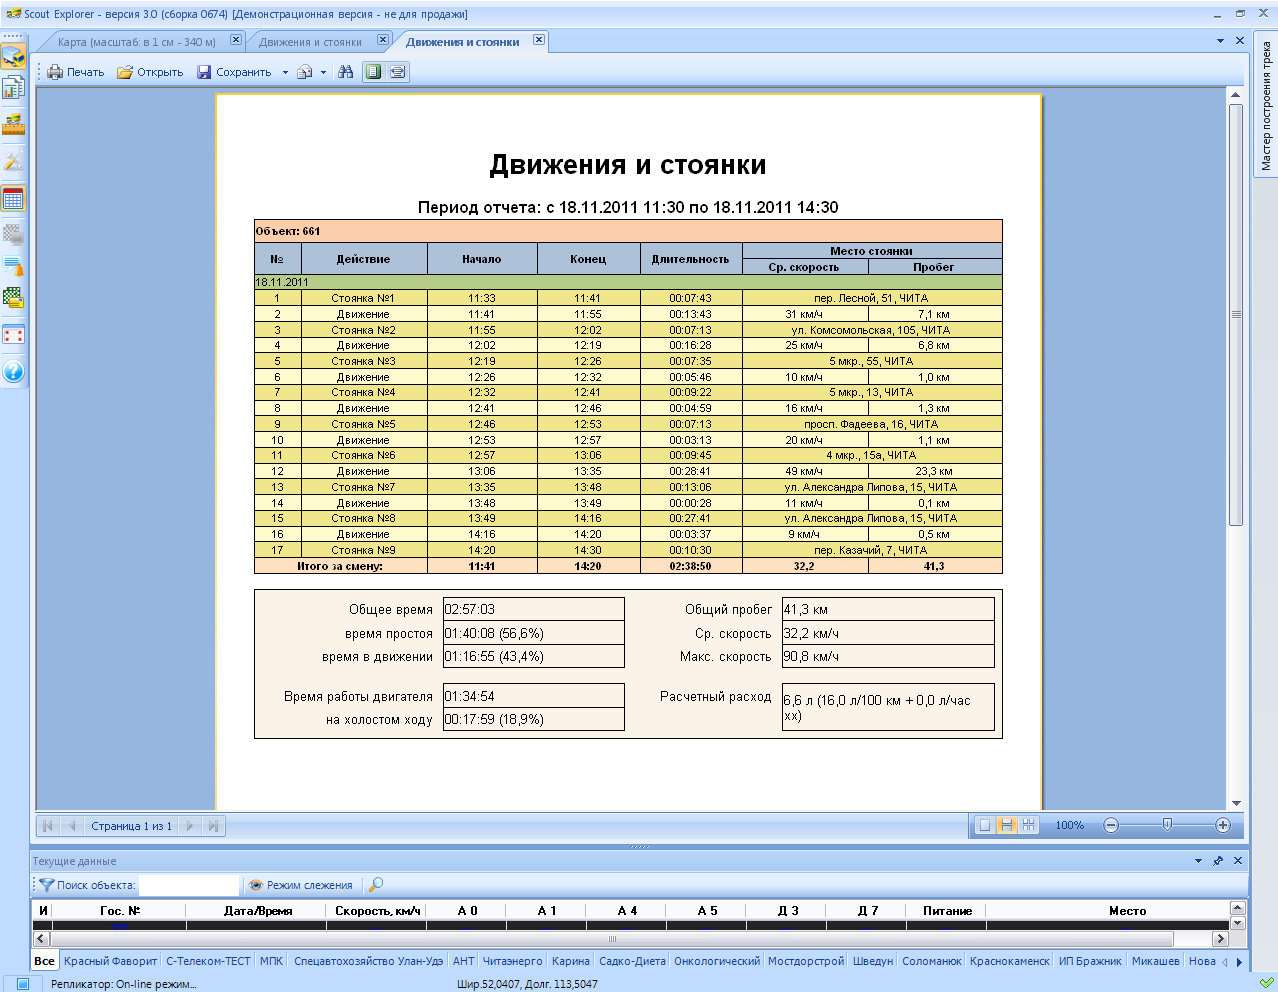This screenshot has width=1278, height=992.
Task: Click the pin icon of Текущие данные panel
Action: (x=1218, y=861)
